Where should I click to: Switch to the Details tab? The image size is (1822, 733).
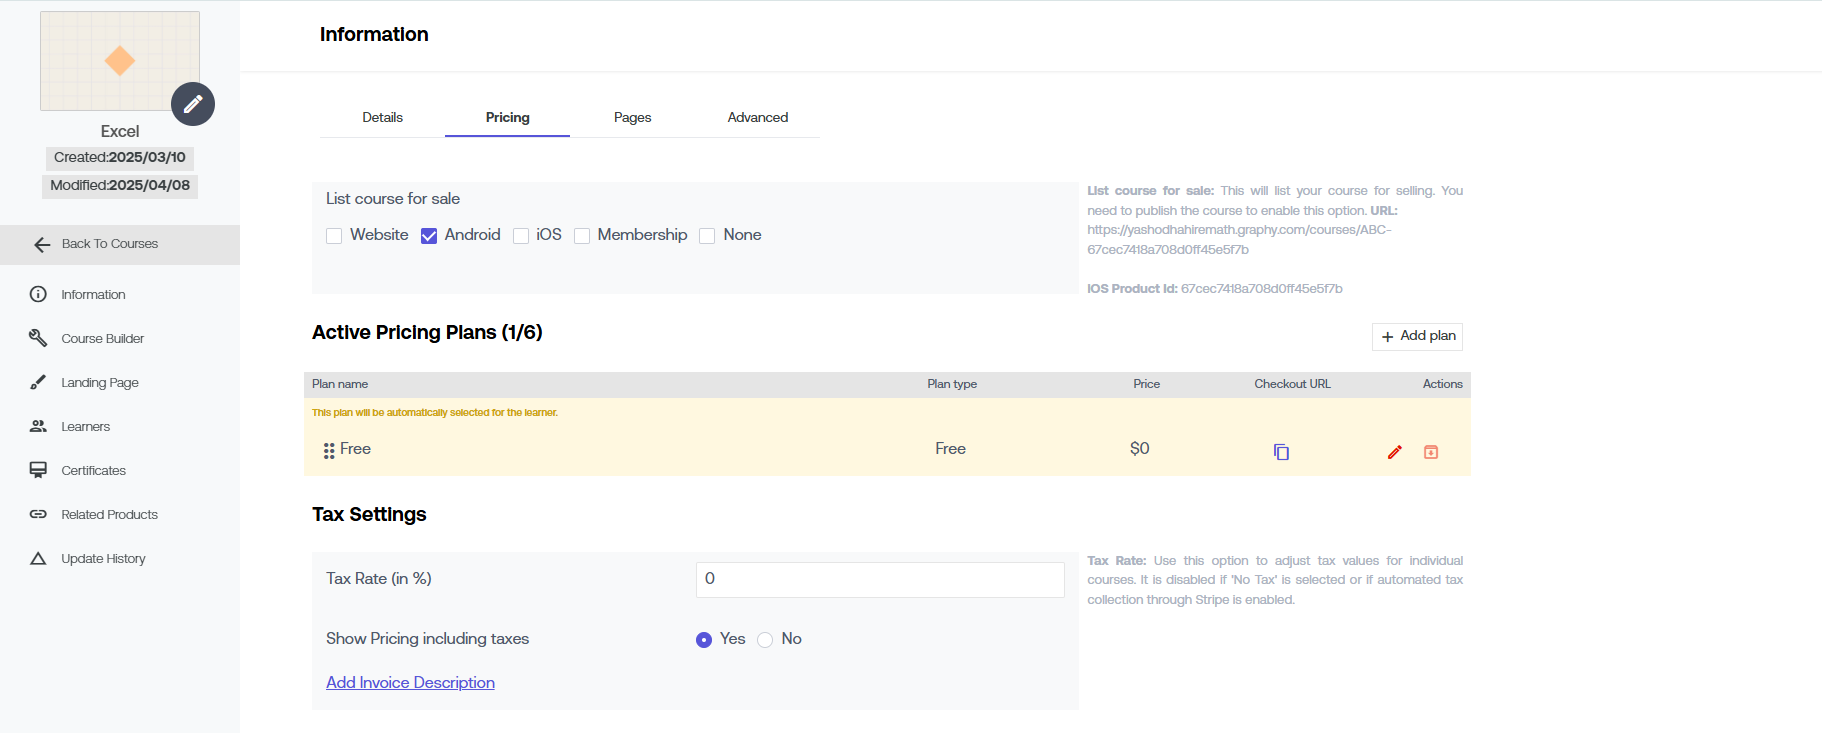tap(382, 118)
